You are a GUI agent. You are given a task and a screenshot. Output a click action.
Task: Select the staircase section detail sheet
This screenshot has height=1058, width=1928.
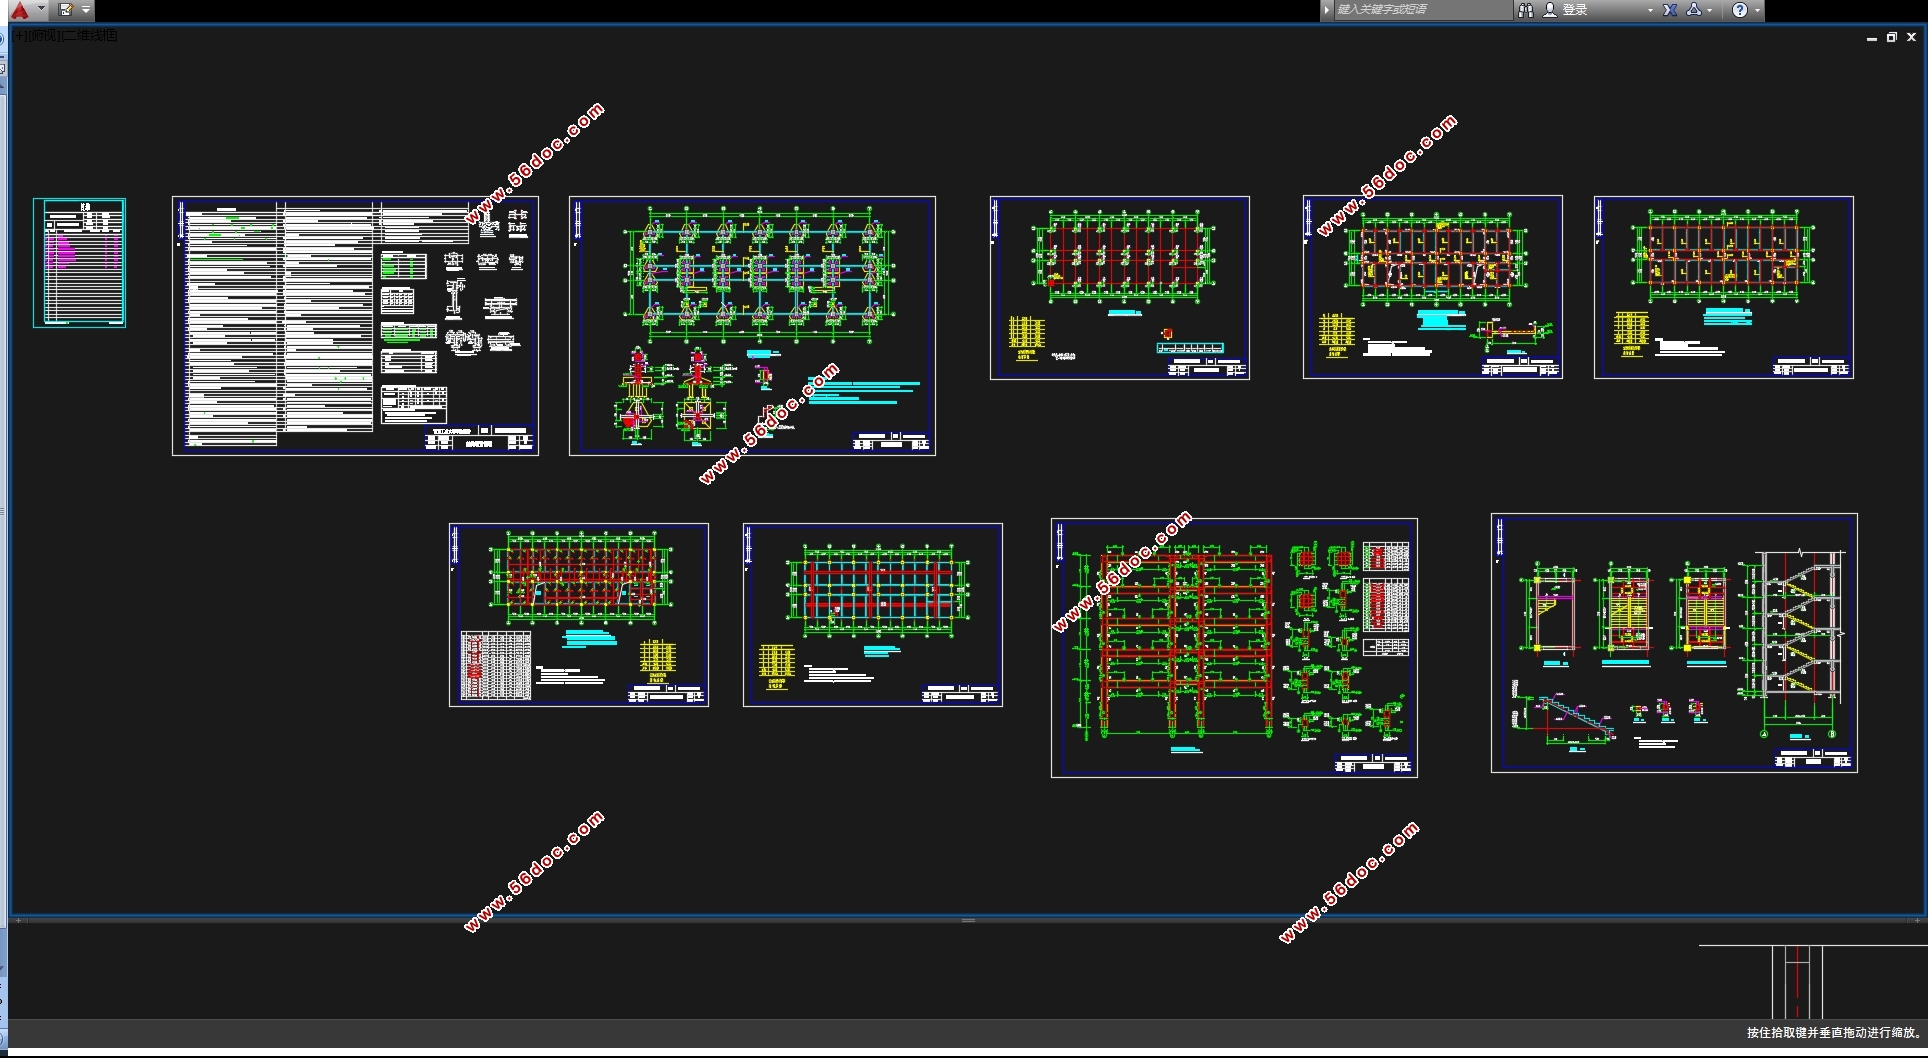point(1674,643)
